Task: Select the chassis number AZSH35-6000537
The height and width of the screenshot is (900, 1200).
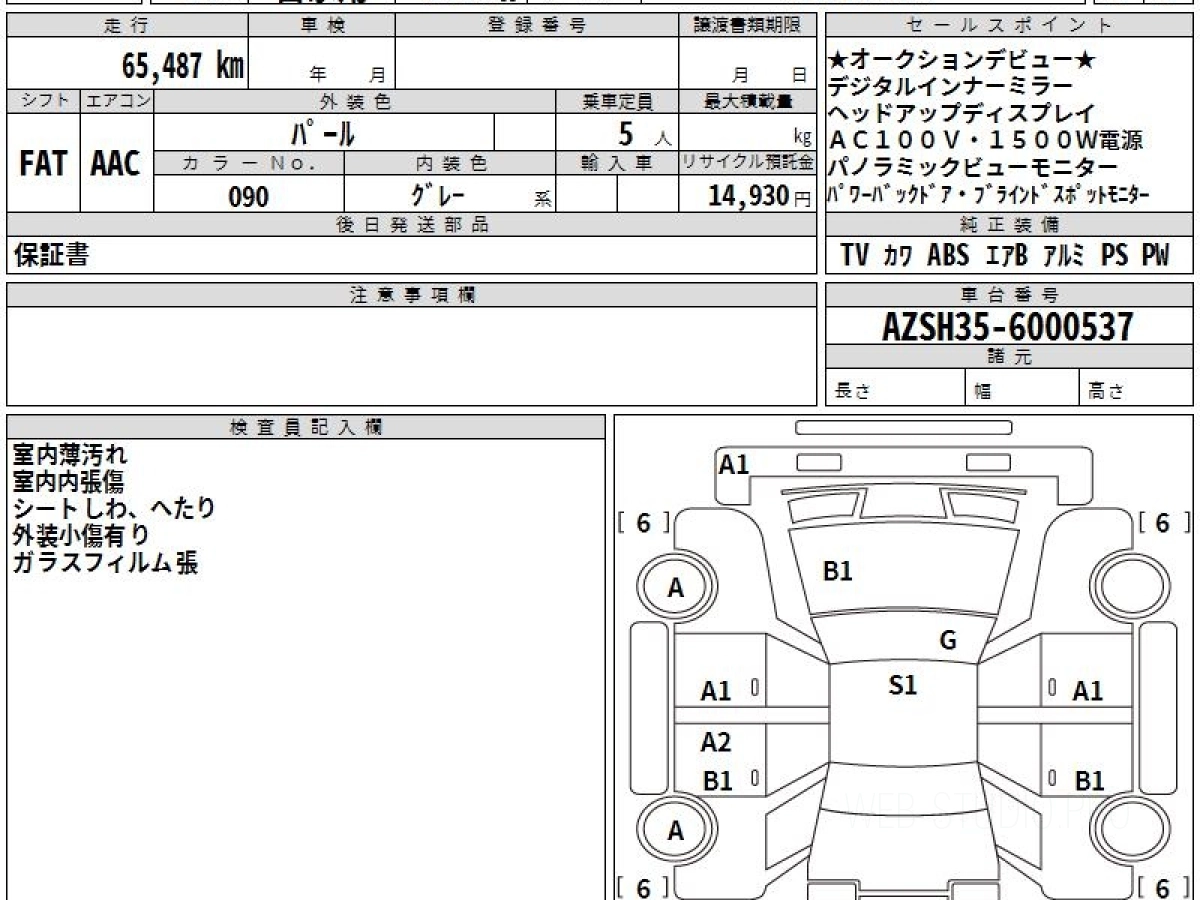Action: pyautogui.click(x=1008, y=326)
